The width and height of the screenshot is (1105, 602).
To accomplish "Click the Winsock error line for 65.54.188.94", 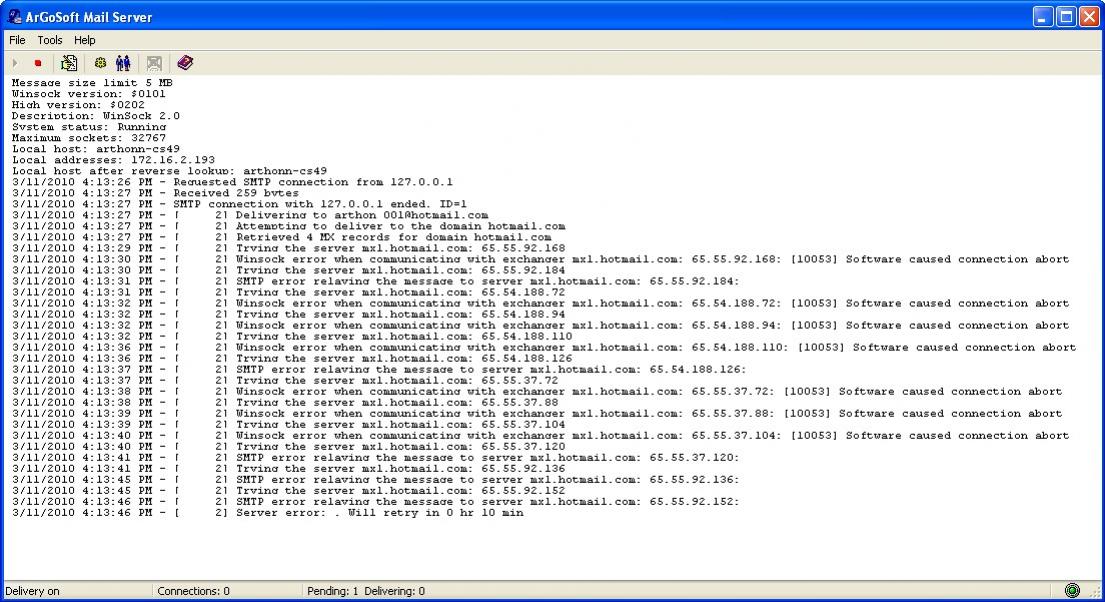I will click(541, 326).
